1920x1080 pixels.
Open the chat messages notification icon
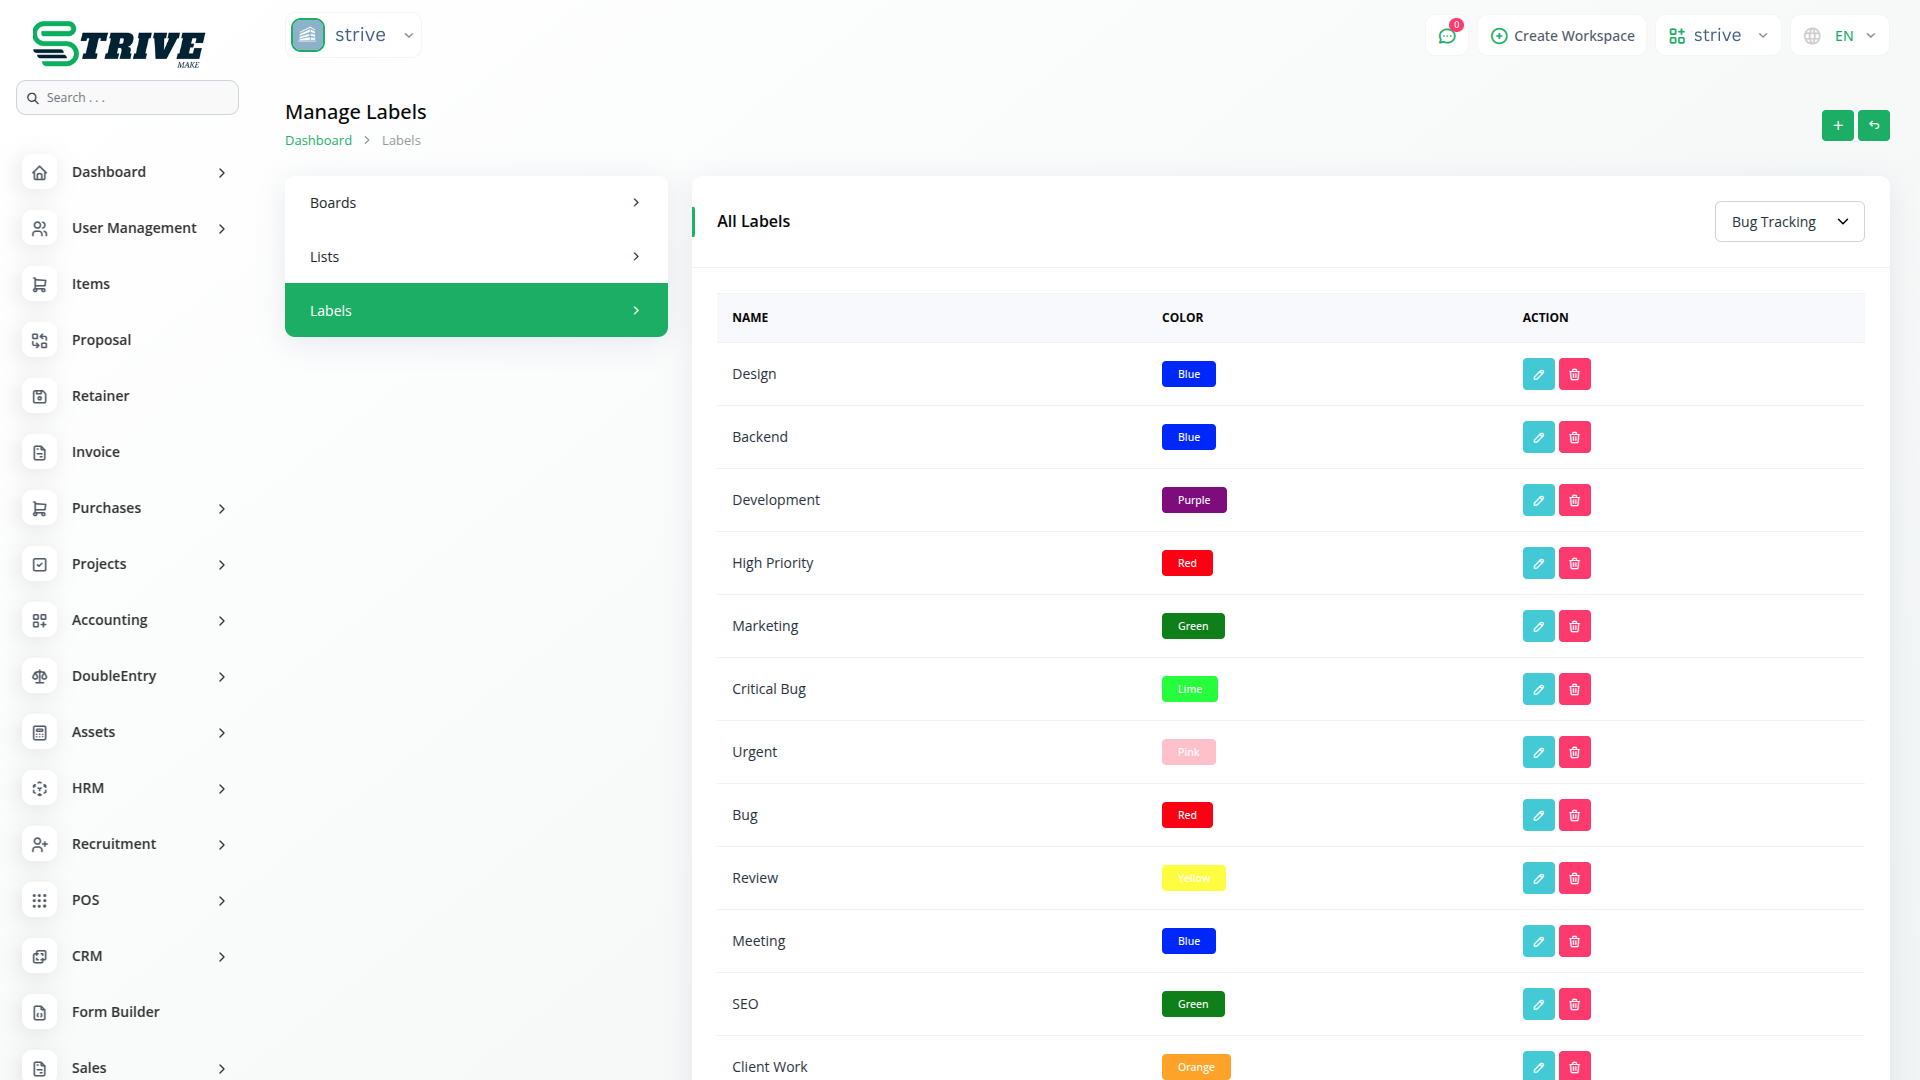click(x=1446, y=36)
